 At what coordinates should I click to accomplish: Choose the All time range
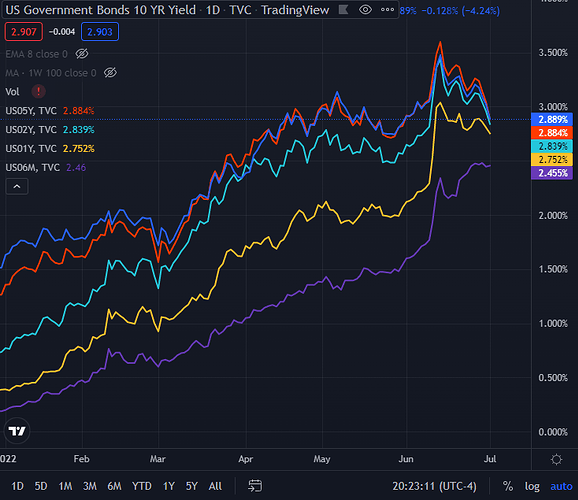click(x=215, y=486)
